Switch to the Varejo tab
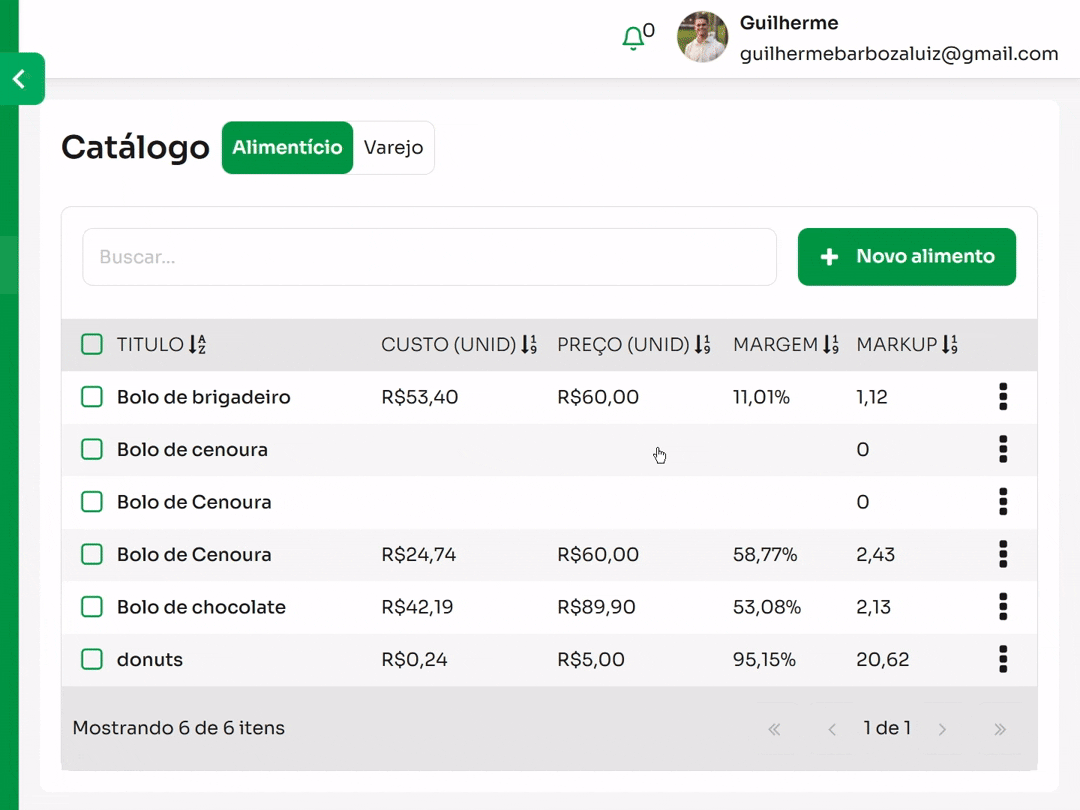 (393, 148)
